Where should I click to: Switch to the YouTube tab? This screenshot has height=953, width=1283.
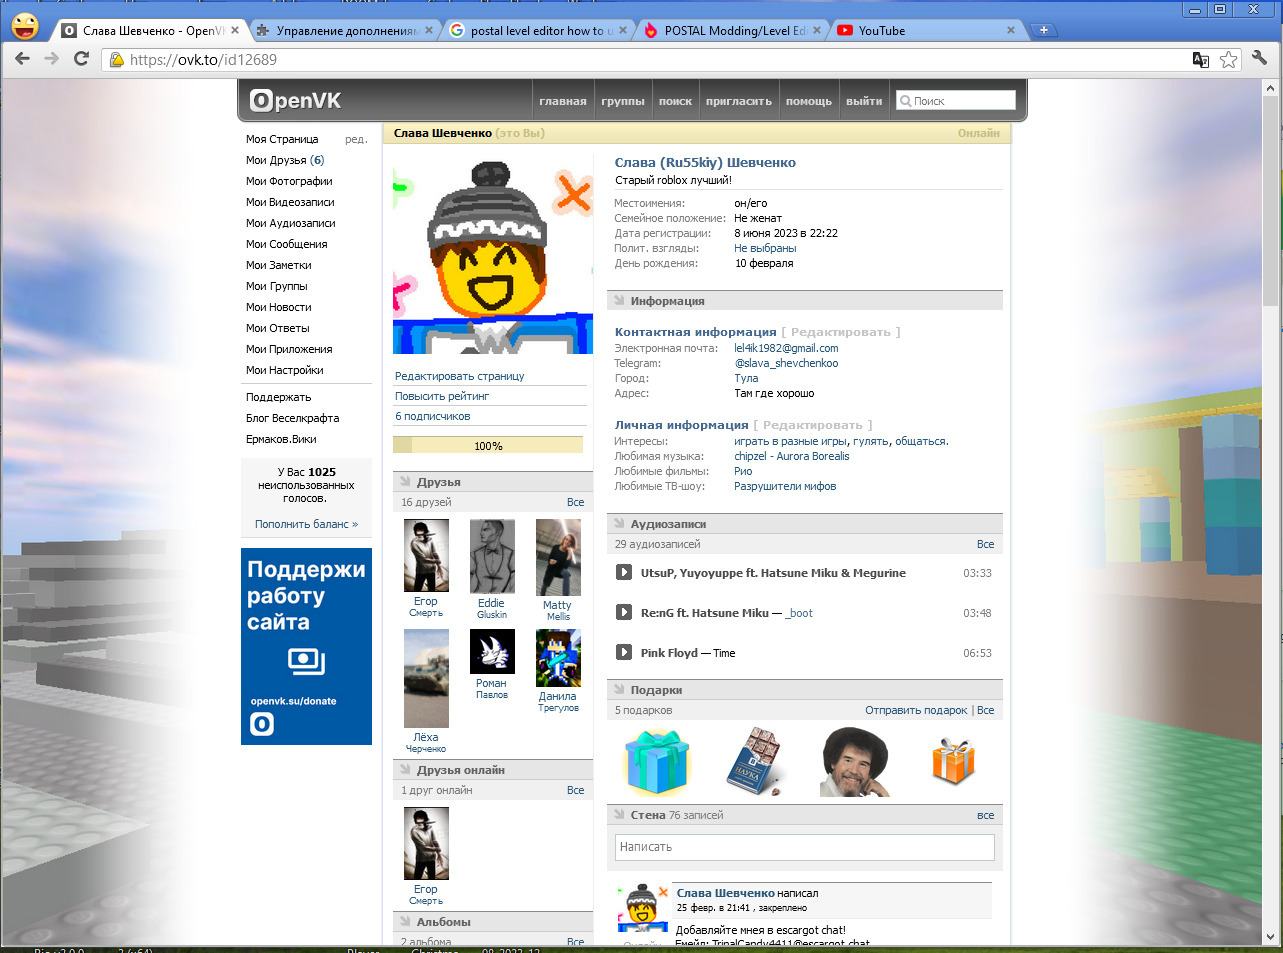click(927, 30)
